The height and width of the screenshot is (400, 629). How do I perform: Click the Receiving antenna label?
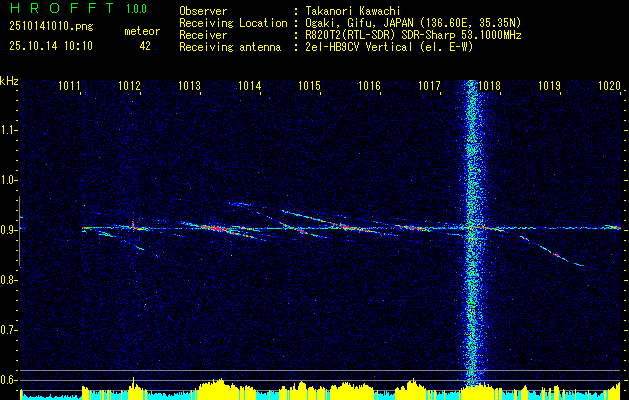point(230,47)
